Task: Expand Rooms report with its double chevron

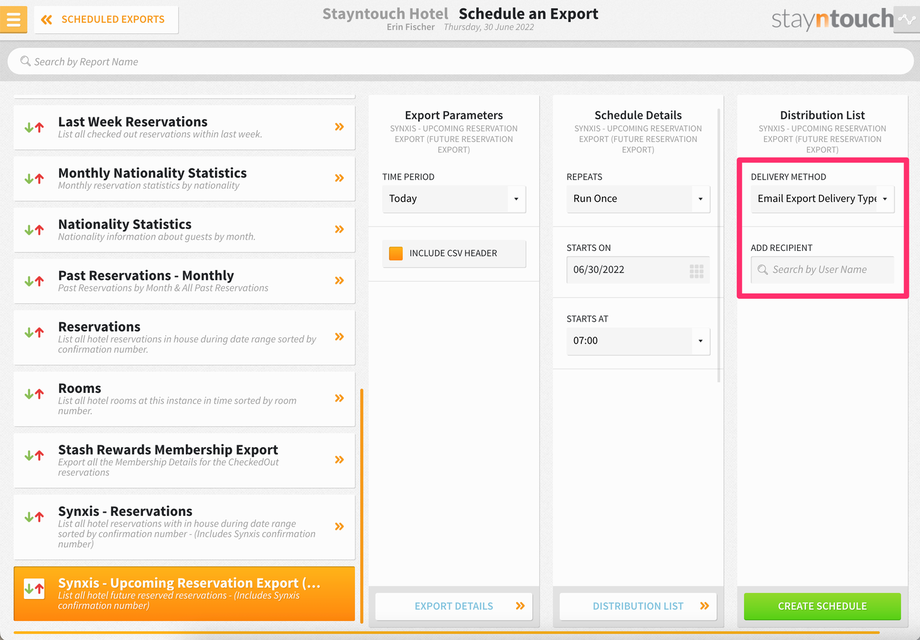Action: pos(339,398)
